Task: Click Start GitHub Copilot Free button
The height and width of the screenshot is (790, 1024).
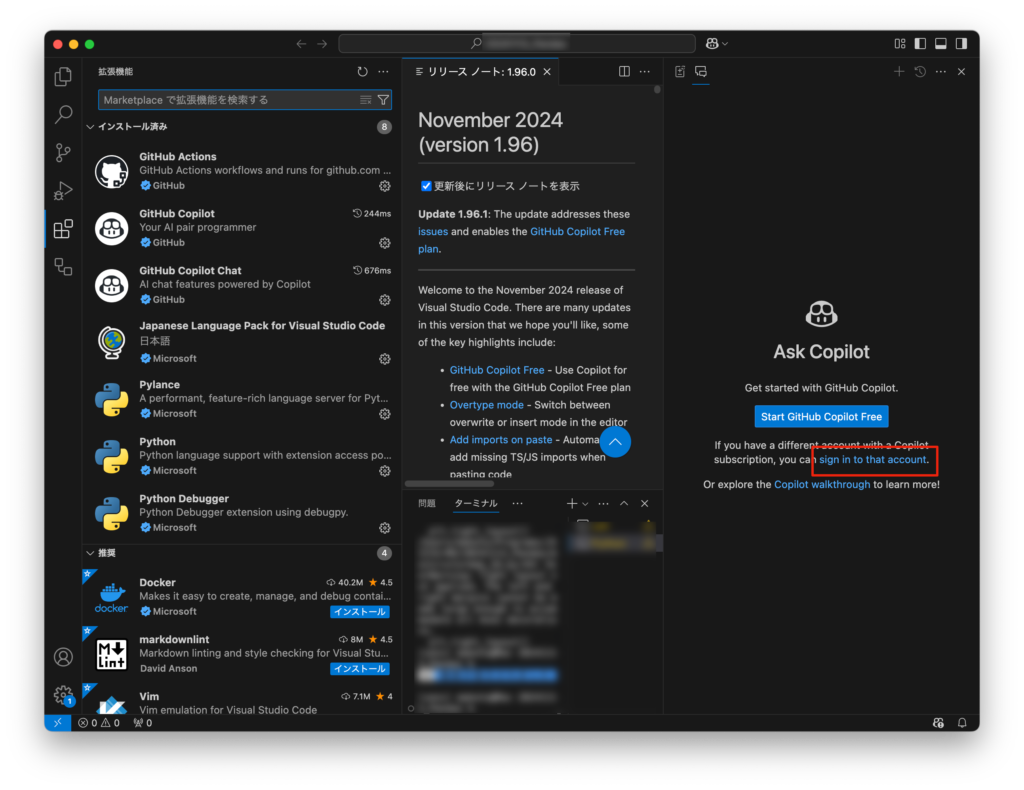Action: click(x=821, y=417)
